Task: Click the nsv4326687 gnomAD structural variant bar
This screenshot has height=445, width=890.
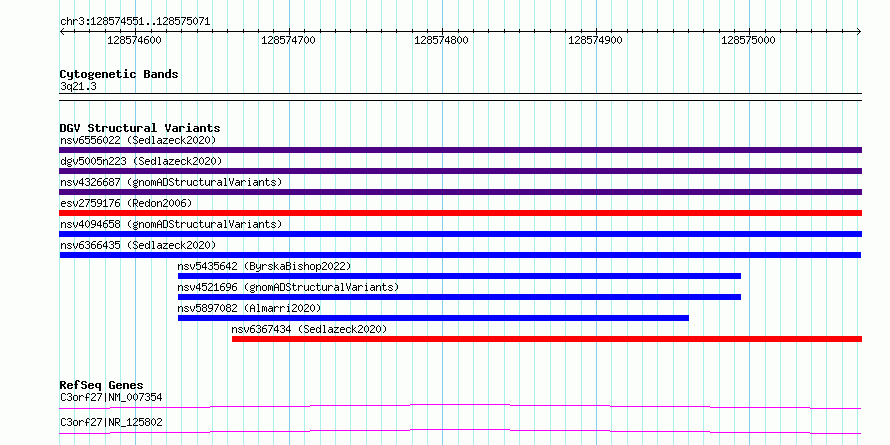Action: pos(460,192)
